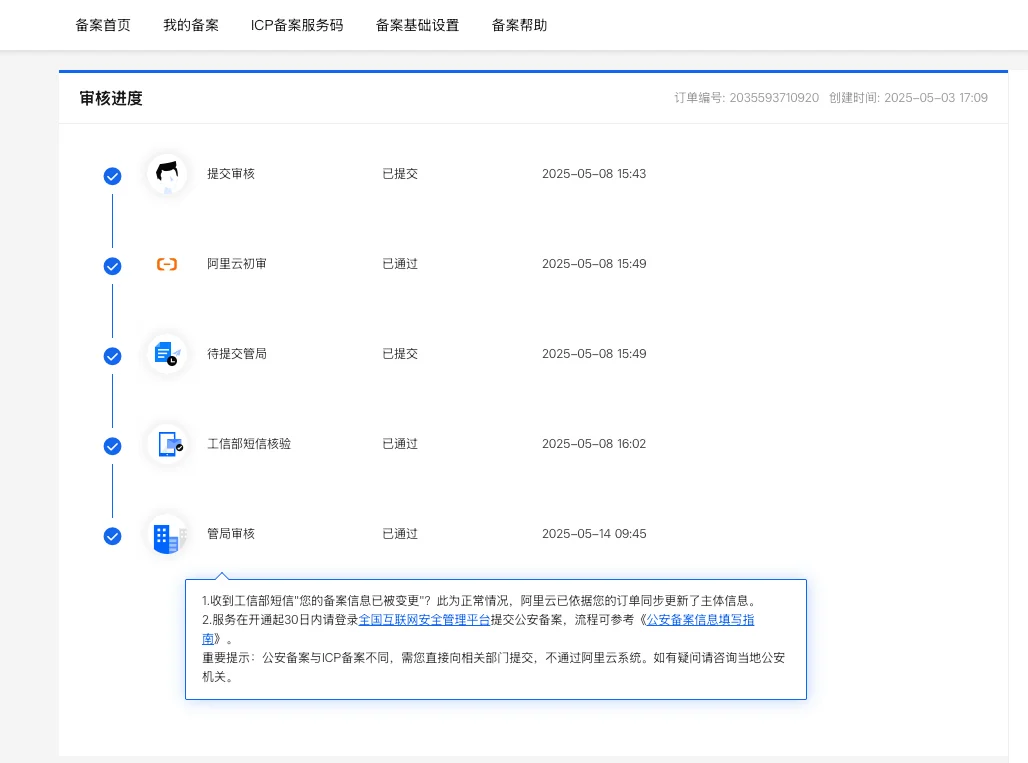Select the 阿里云初审 step icon
This screenshot has height=763, width=1028.
(x=166, y=263)
